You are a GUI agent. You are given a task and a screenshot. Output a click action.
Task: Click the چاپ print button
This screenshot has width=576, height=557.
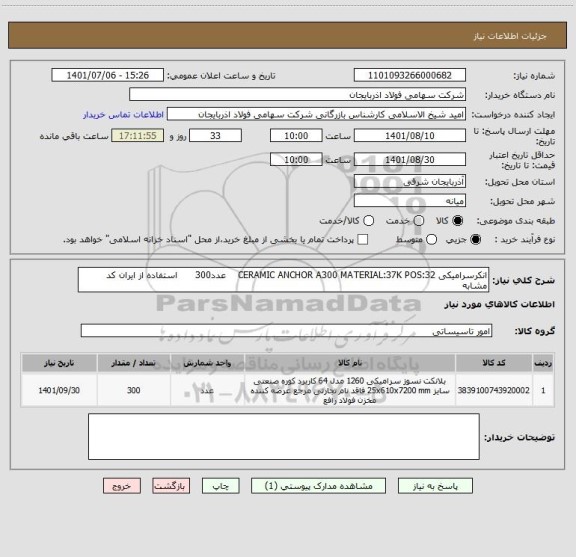221,486
